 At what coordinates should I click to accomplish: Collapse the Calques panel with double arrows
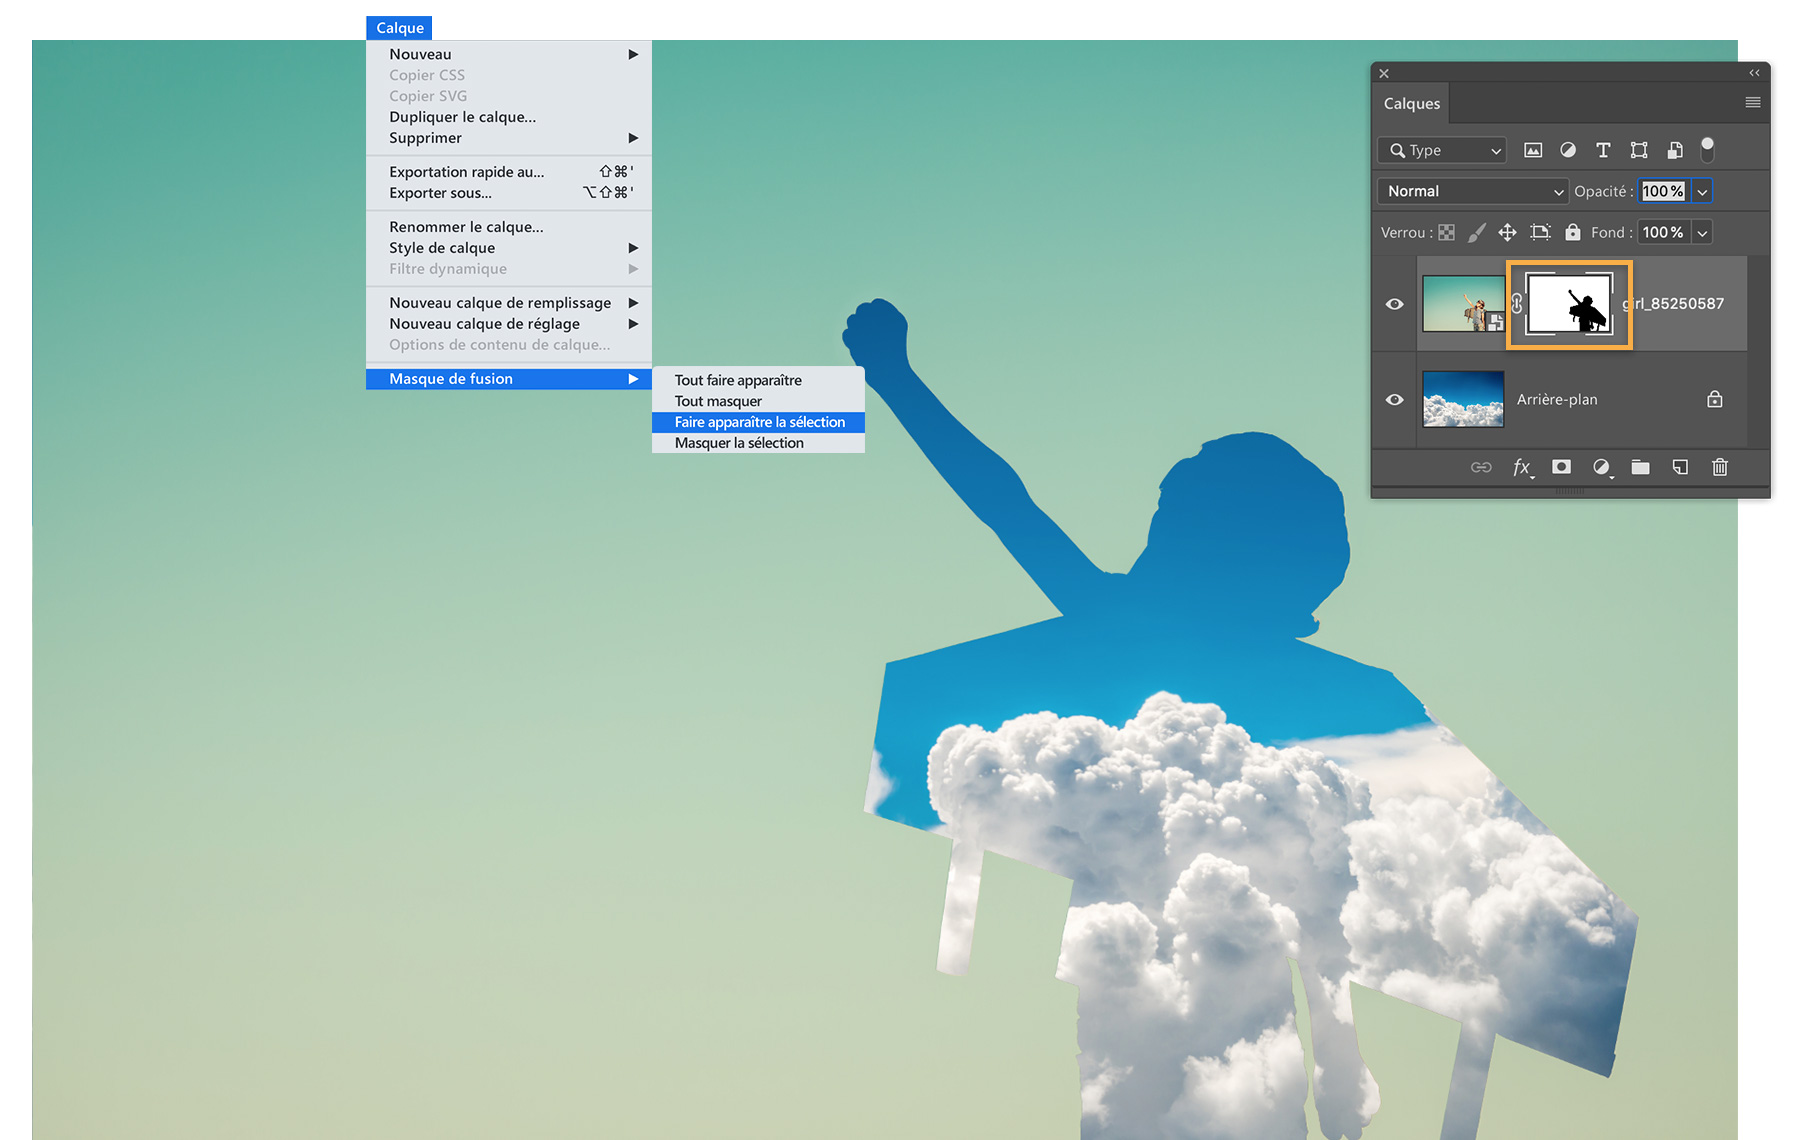tap(1754, 73)
